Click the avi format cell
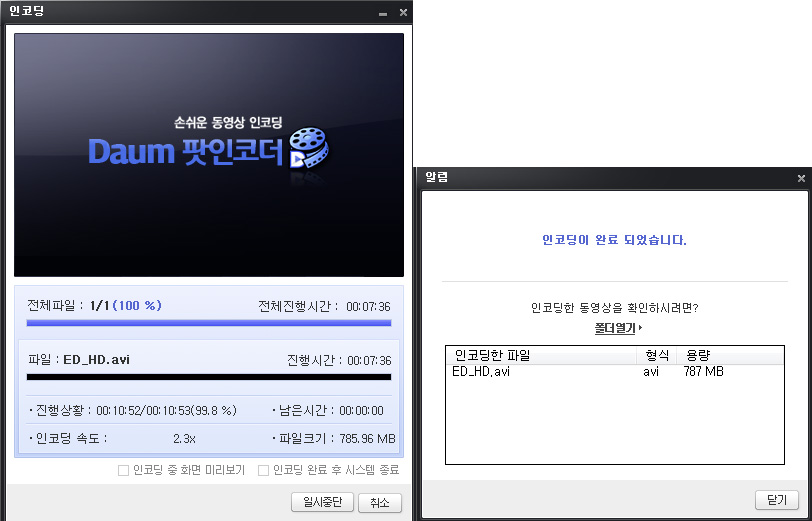The image size is (812, 521). click(651, 371)
